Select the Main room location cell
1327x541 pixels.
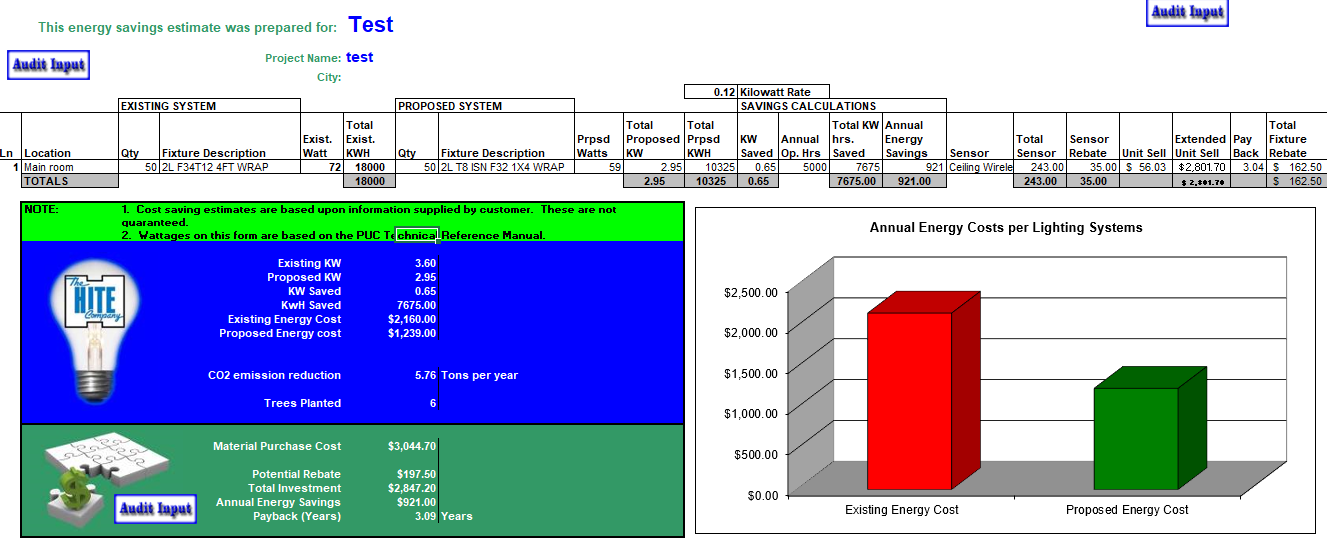pyautogui.click(x=69, y=167)
